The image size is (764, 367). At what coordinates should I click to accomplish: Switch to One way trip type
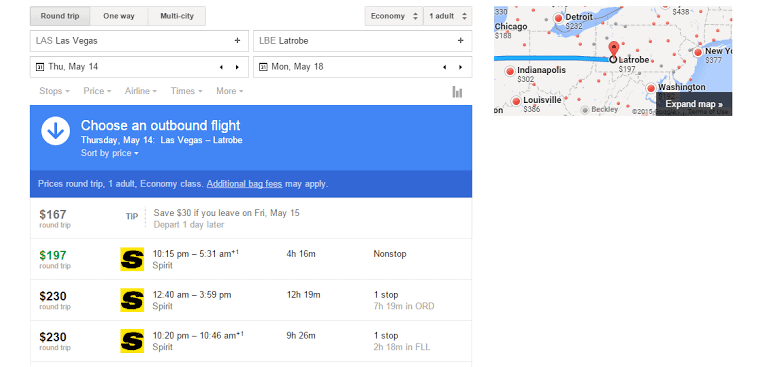pyautogui.click(x=119, y=16)
